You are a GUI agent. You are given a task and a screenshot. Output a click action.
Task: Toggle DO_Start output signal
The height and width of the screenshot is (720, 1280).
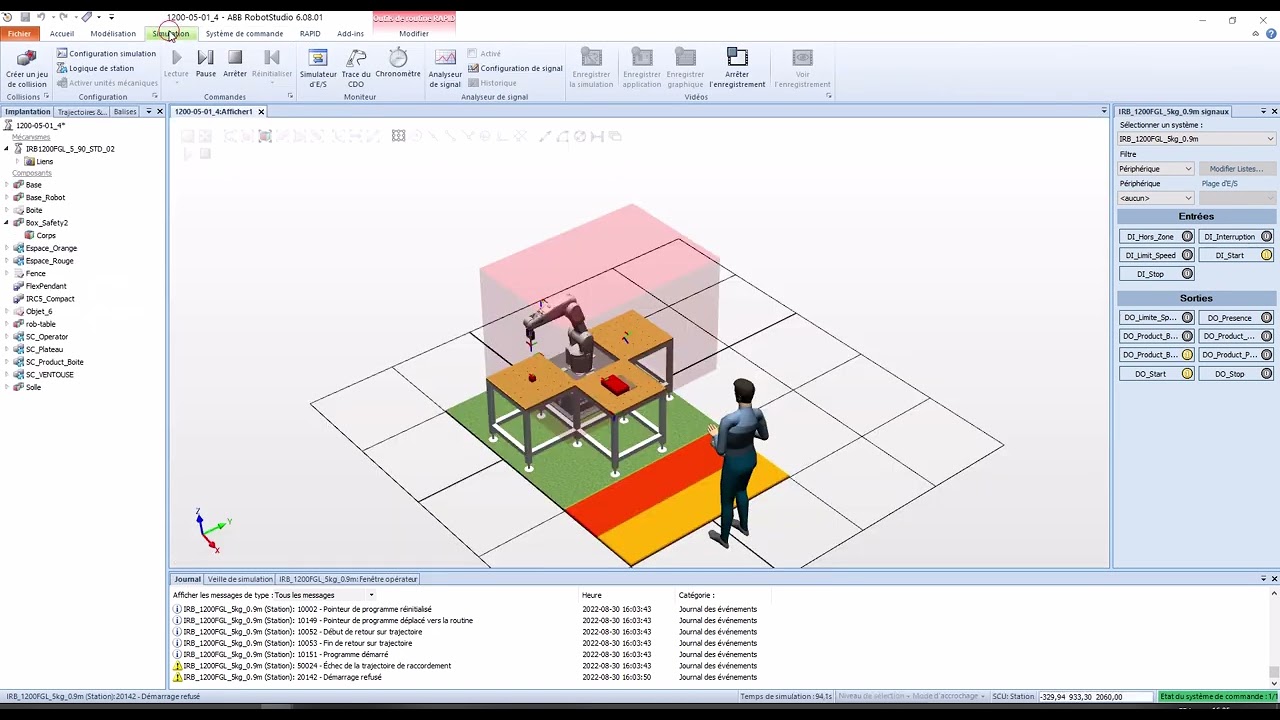click(x=1156, y=374)
